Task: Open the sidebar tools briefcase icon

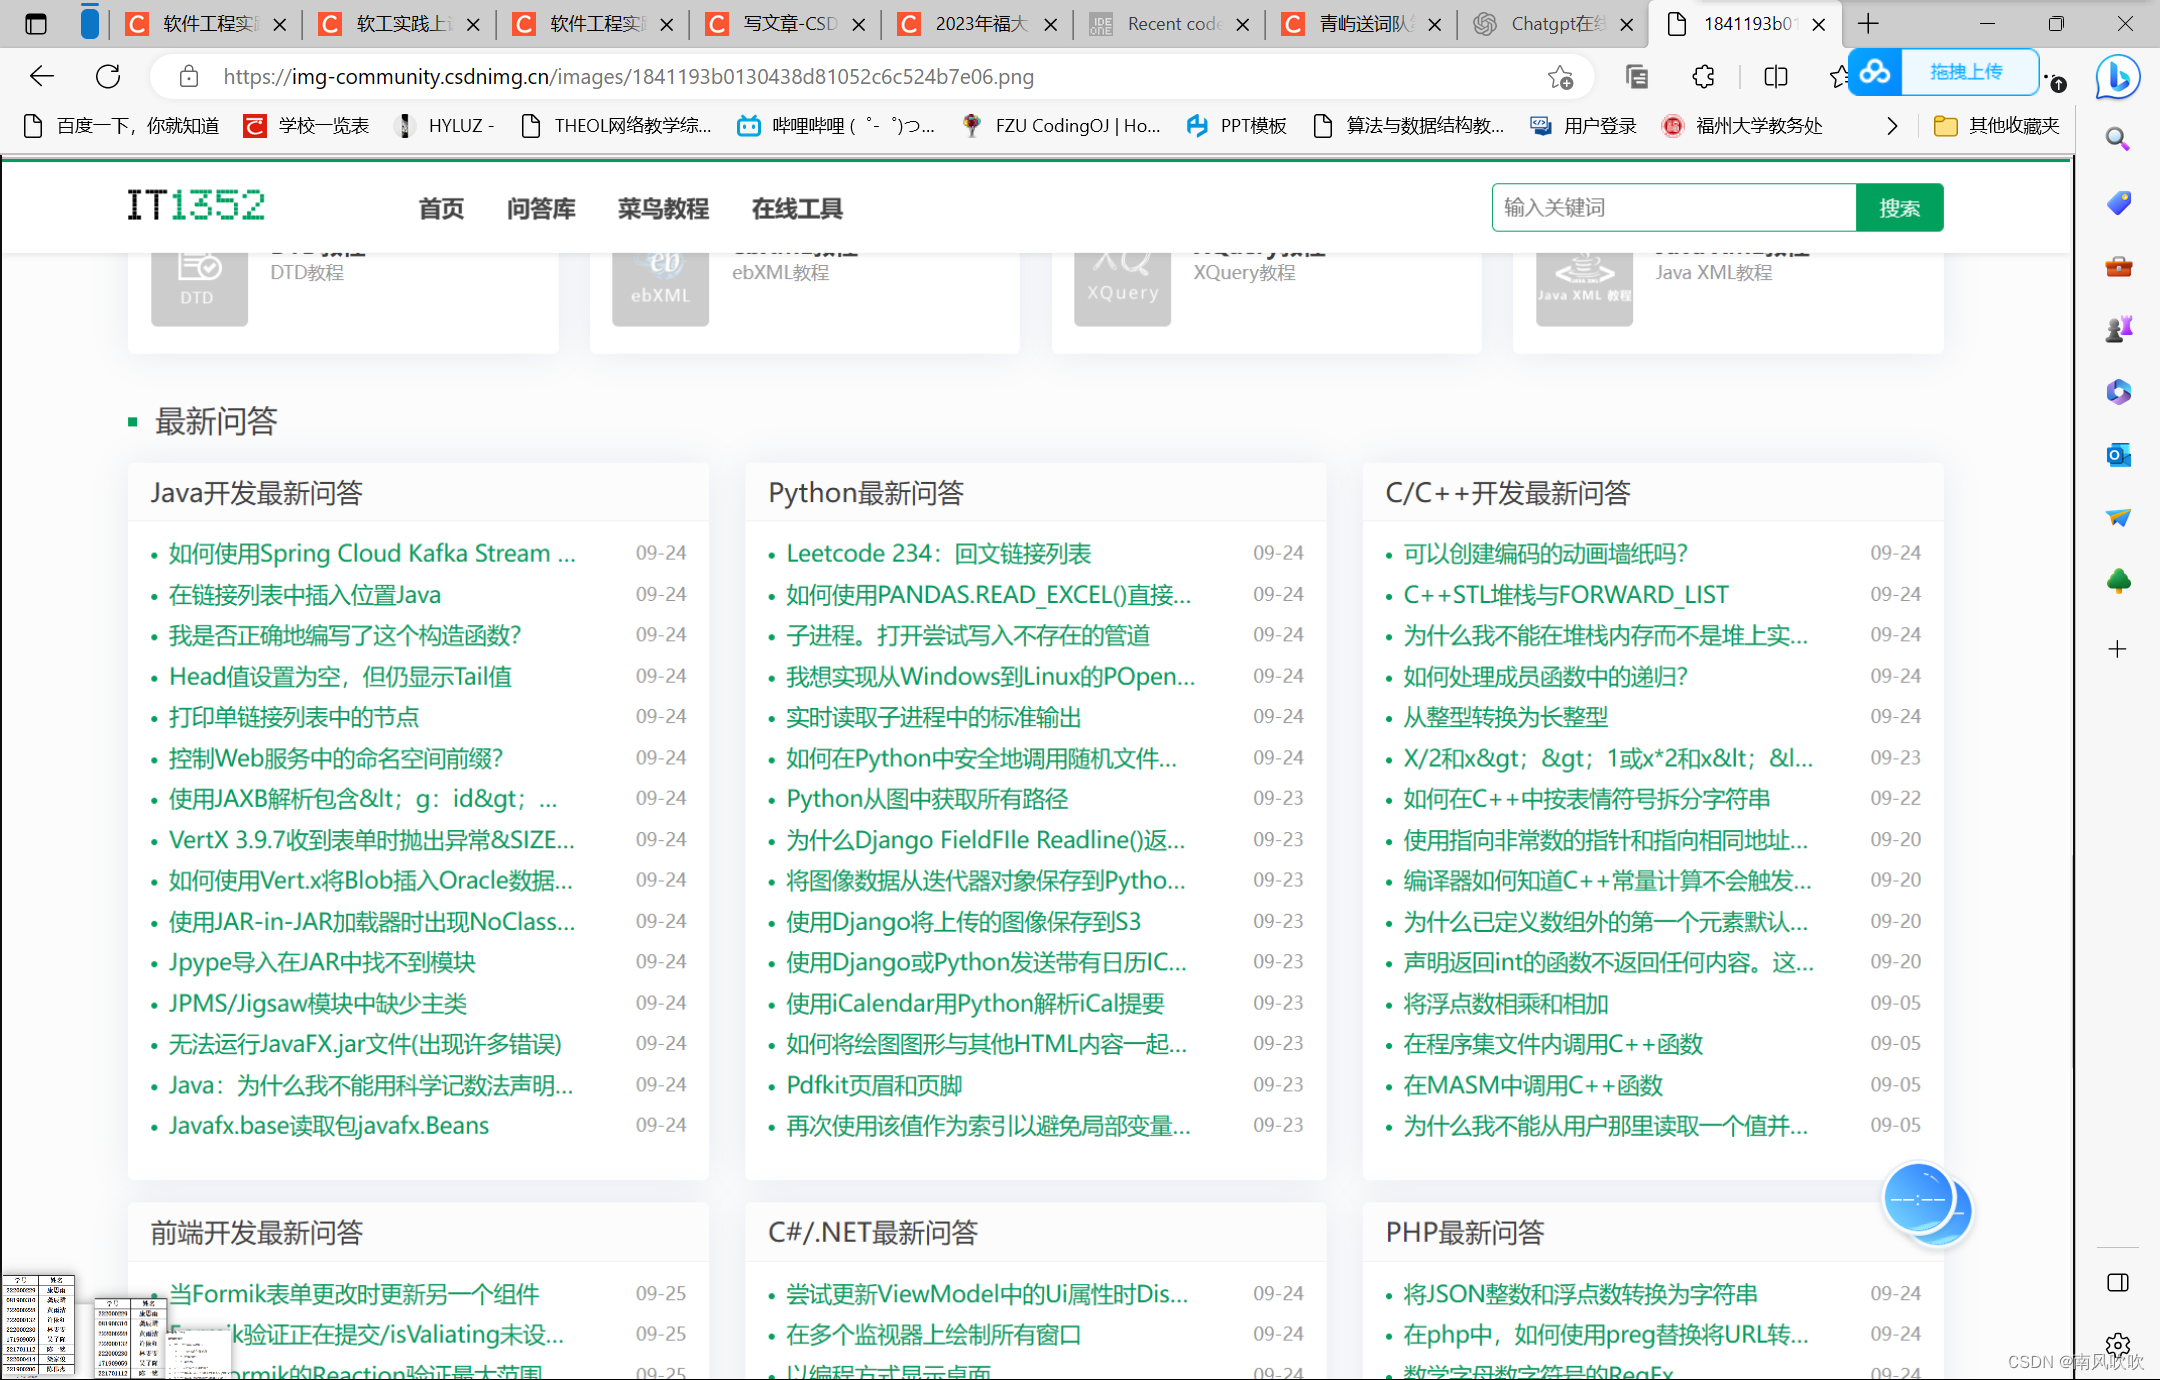Action: [2118, 266]
